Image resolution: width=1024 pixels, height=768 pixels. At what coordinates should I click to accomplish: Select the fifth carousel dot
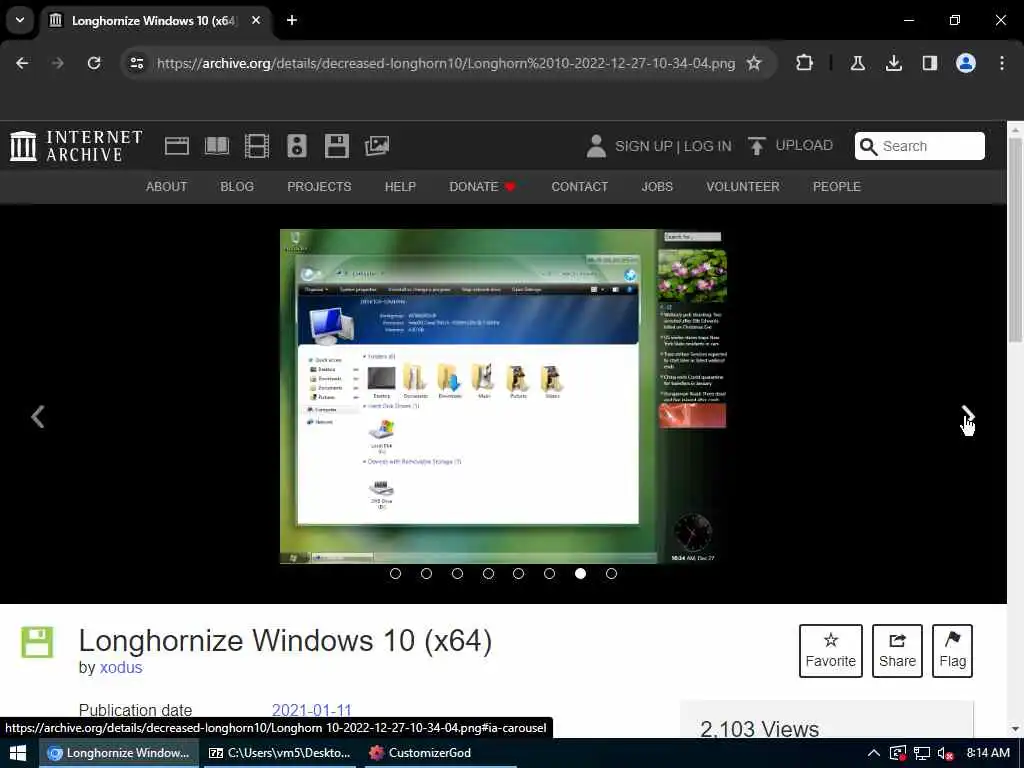coord(519,573)
